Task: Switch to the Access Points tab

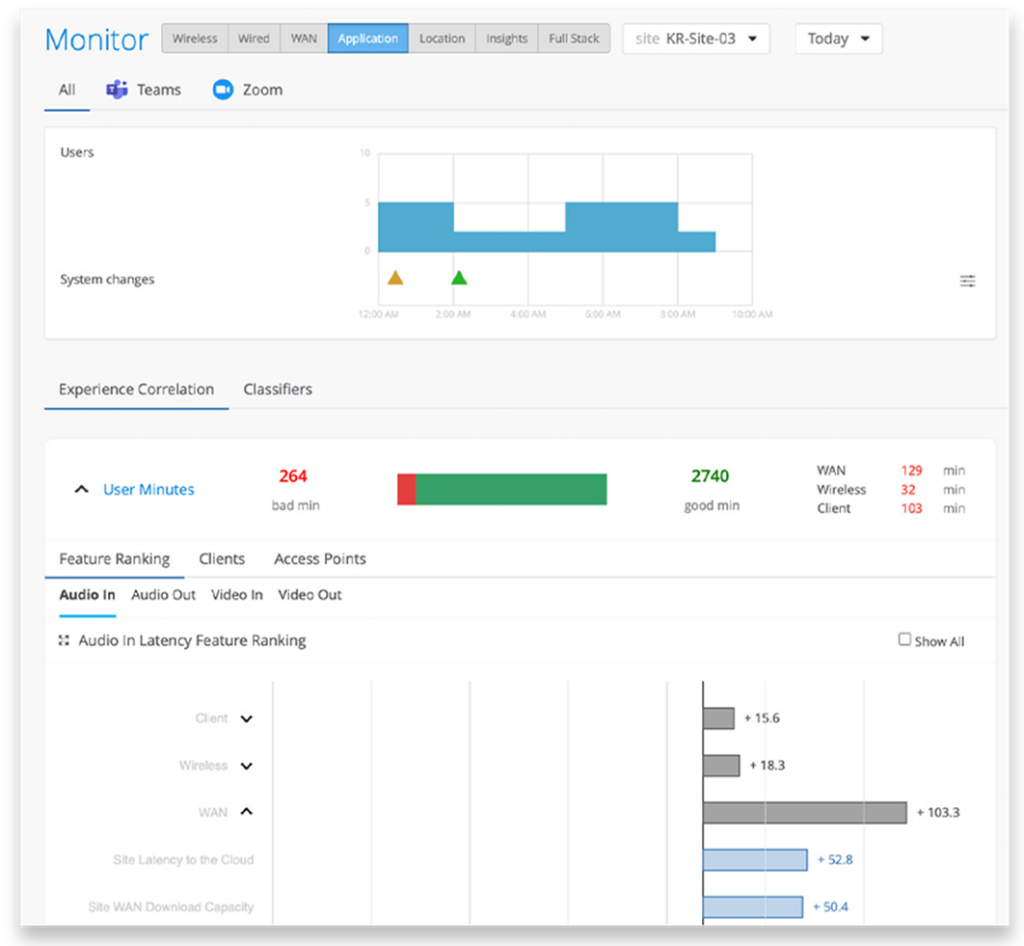Action: tap(320, 559)
